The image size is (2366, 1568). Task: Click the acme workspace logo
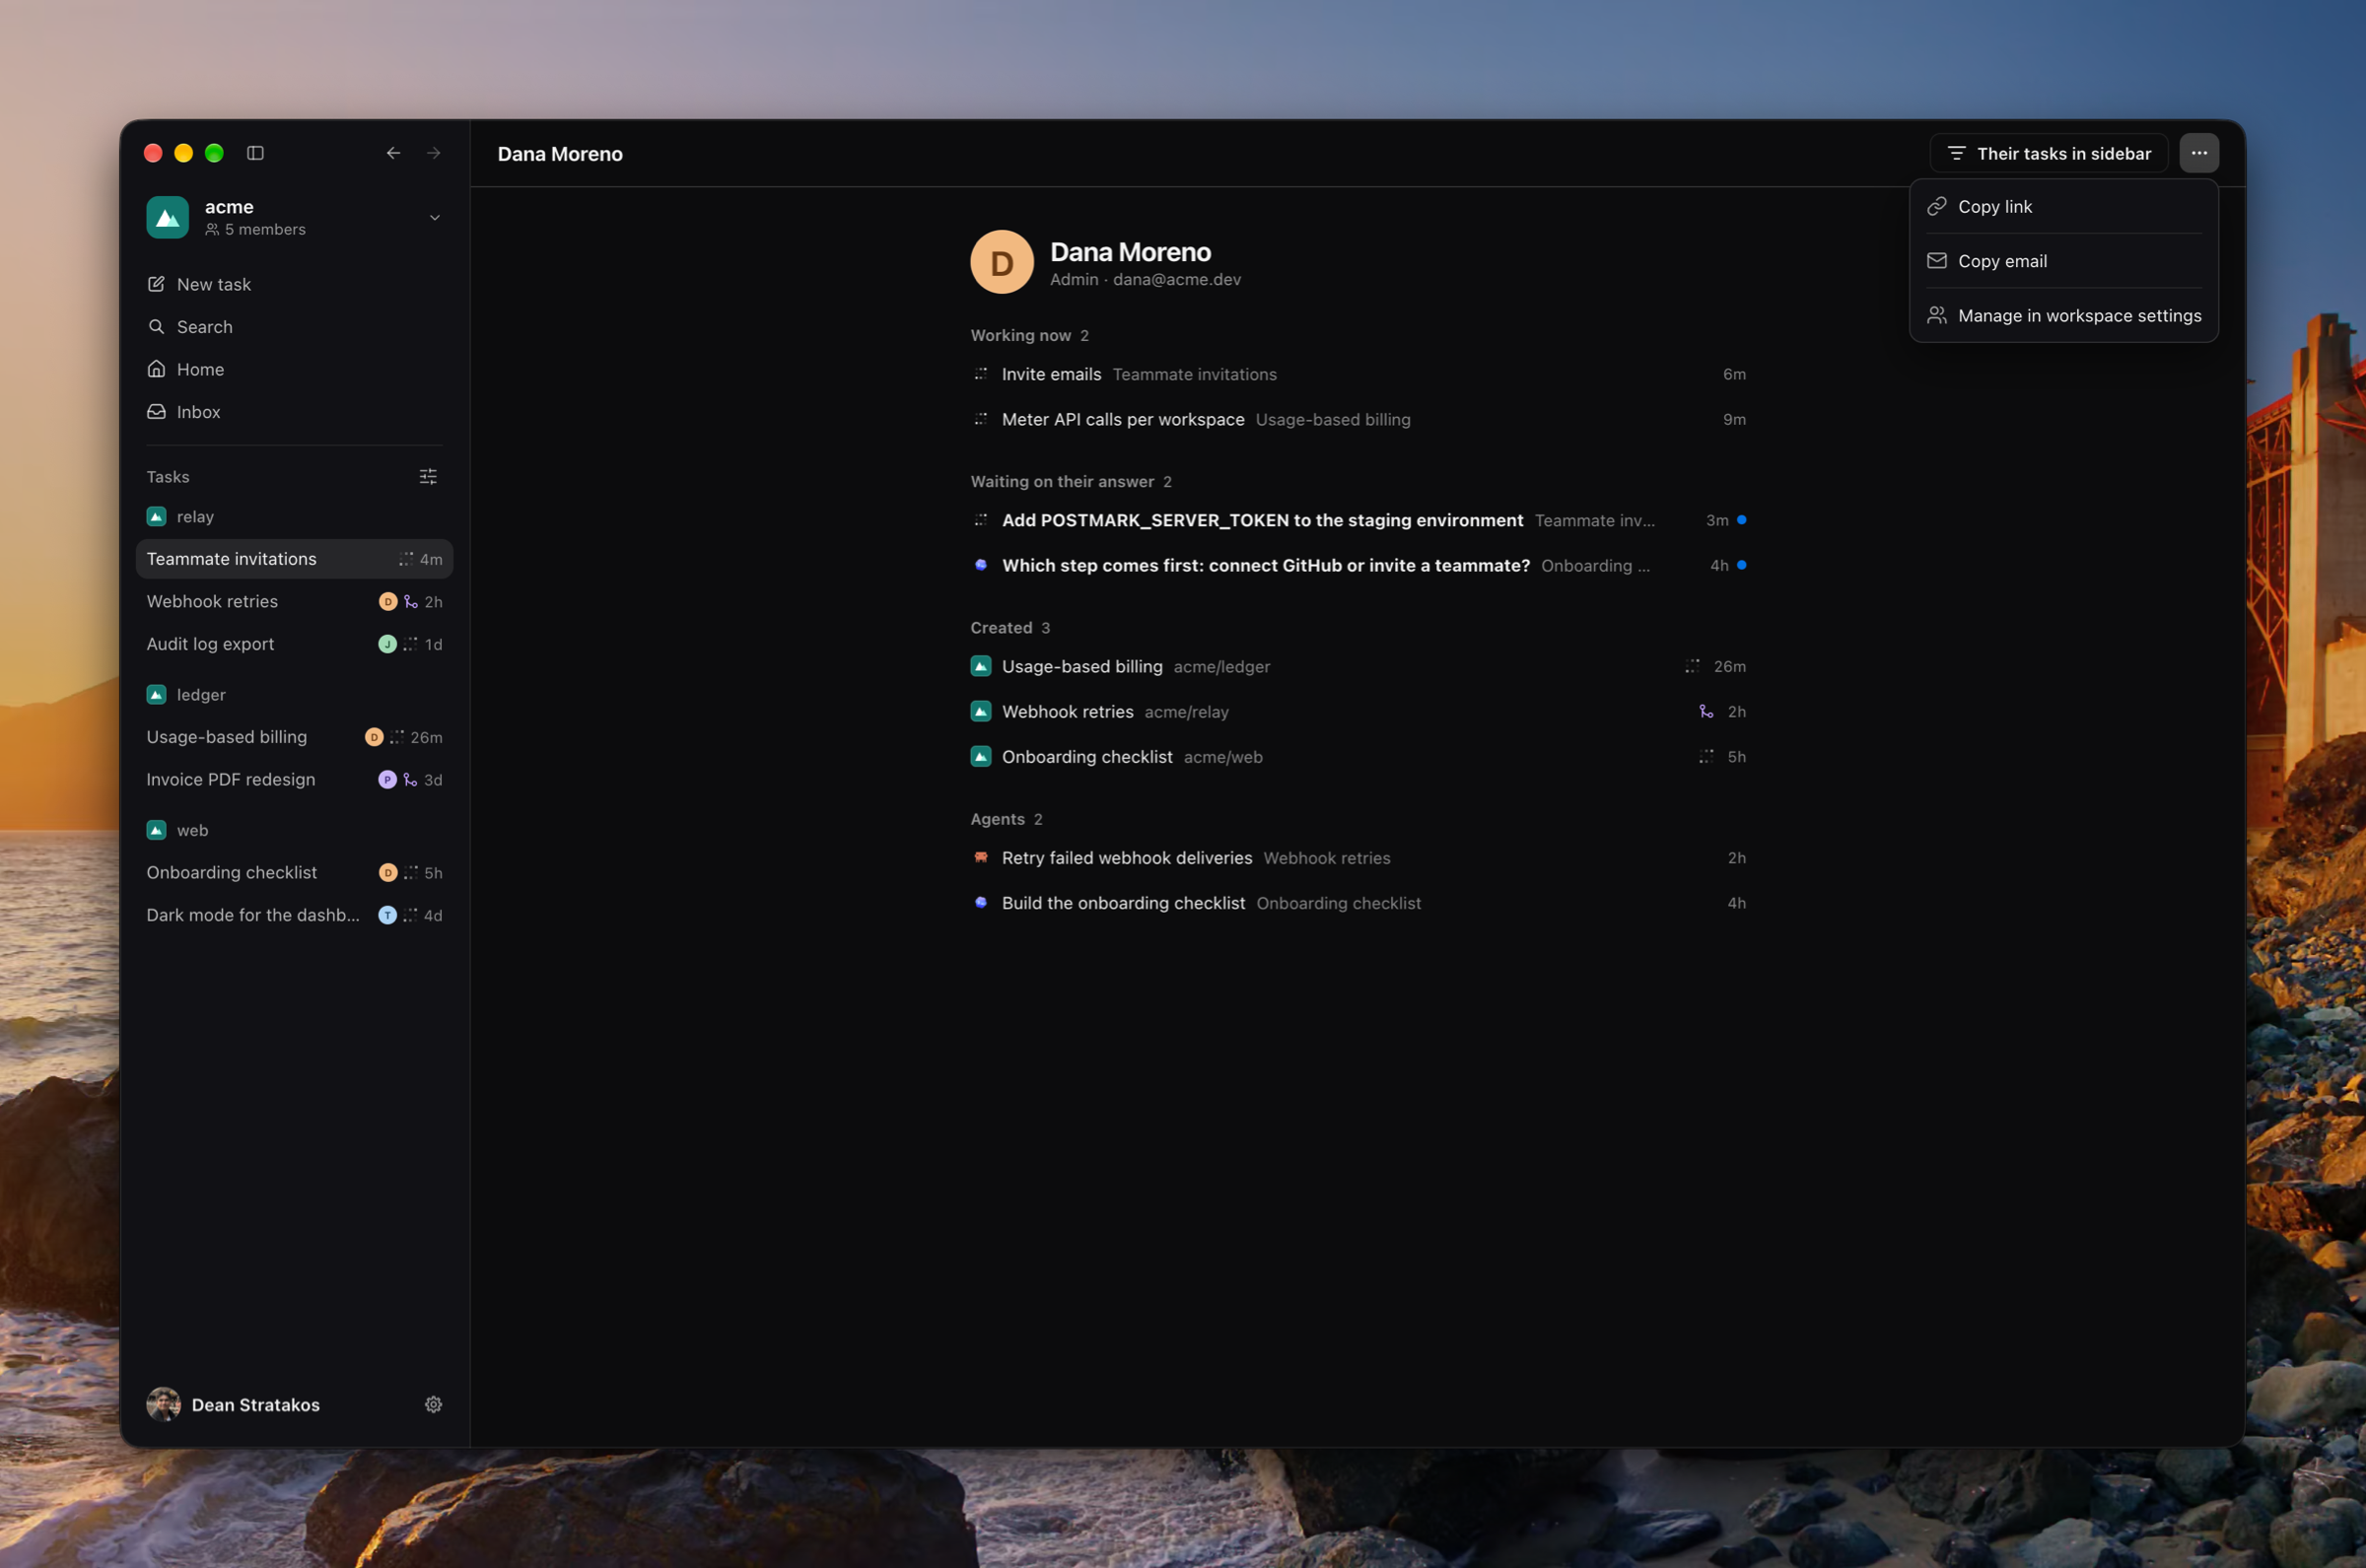pos(167,217)
